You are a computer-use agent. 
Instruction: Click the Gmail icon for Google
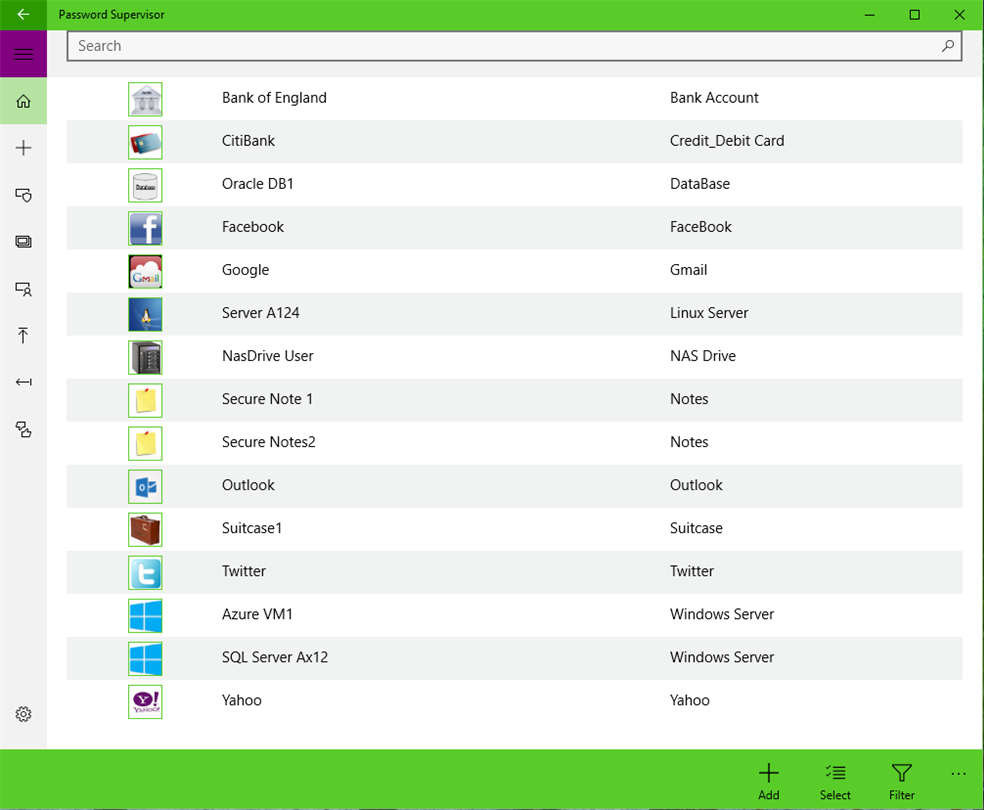point(145,272)
